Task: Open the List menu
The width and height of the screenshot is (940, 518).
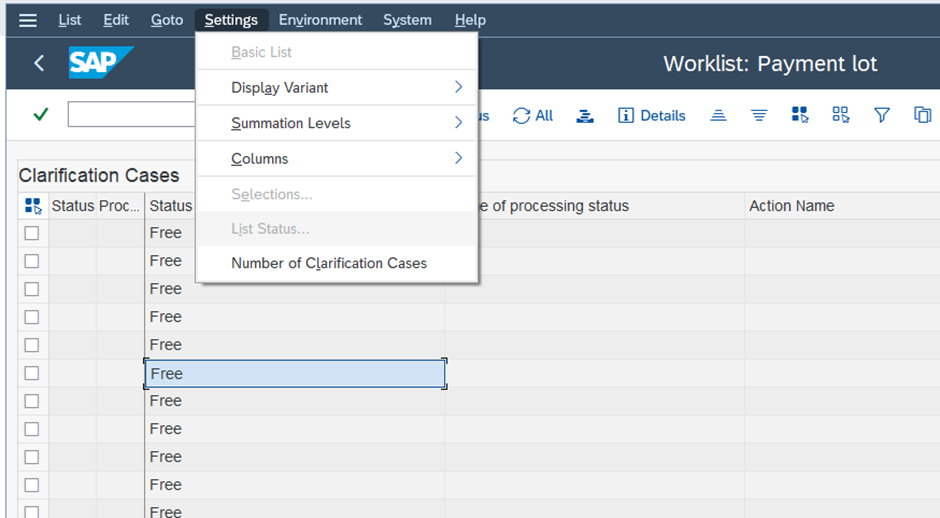Action: (70, 20)
